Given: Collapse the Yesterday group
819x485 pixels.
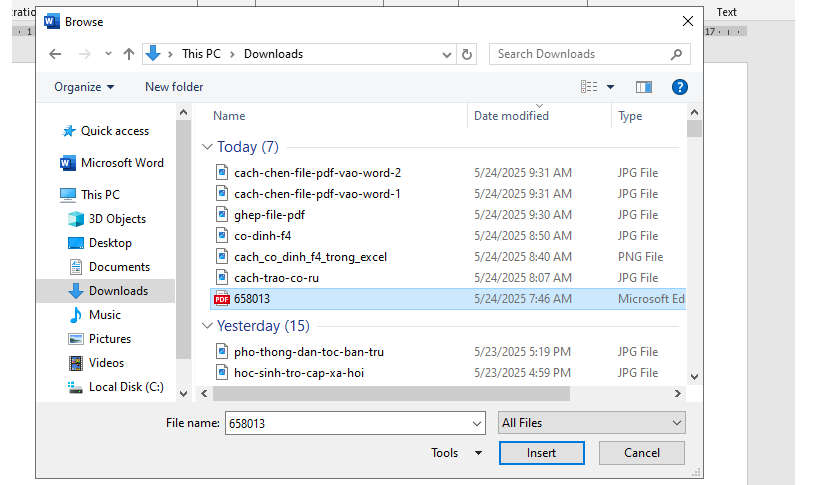Looking at the screenshot, I should coord(207,326).
